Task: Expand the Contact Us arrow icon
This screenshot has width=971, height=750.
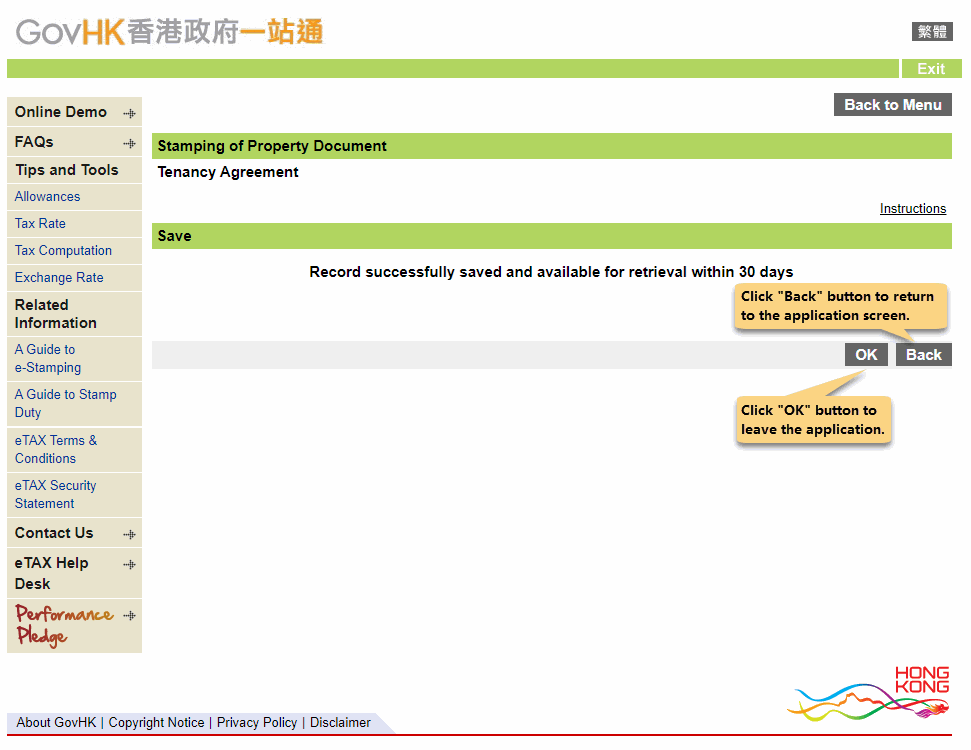Action: click(x=129, y=534)
